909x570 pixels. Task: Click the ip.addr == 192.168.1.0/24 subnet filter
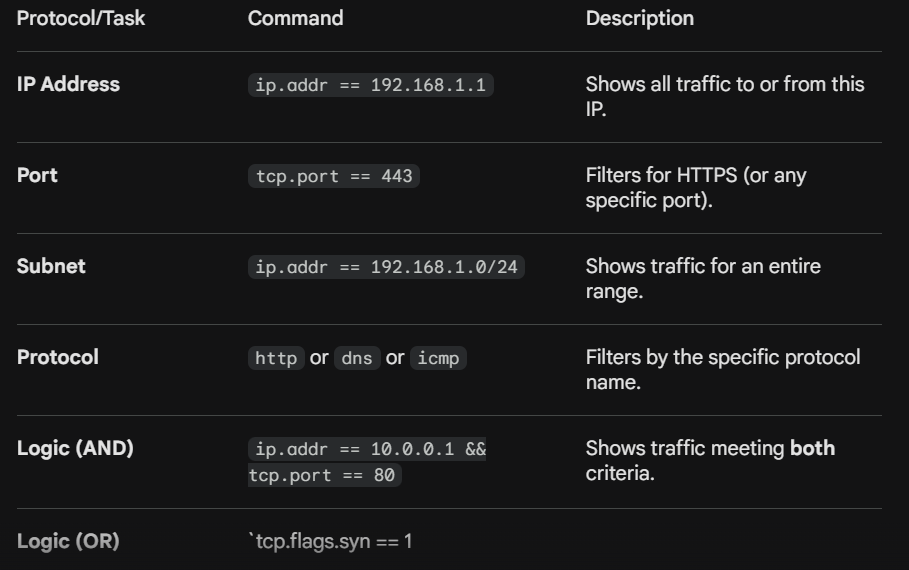386,267
